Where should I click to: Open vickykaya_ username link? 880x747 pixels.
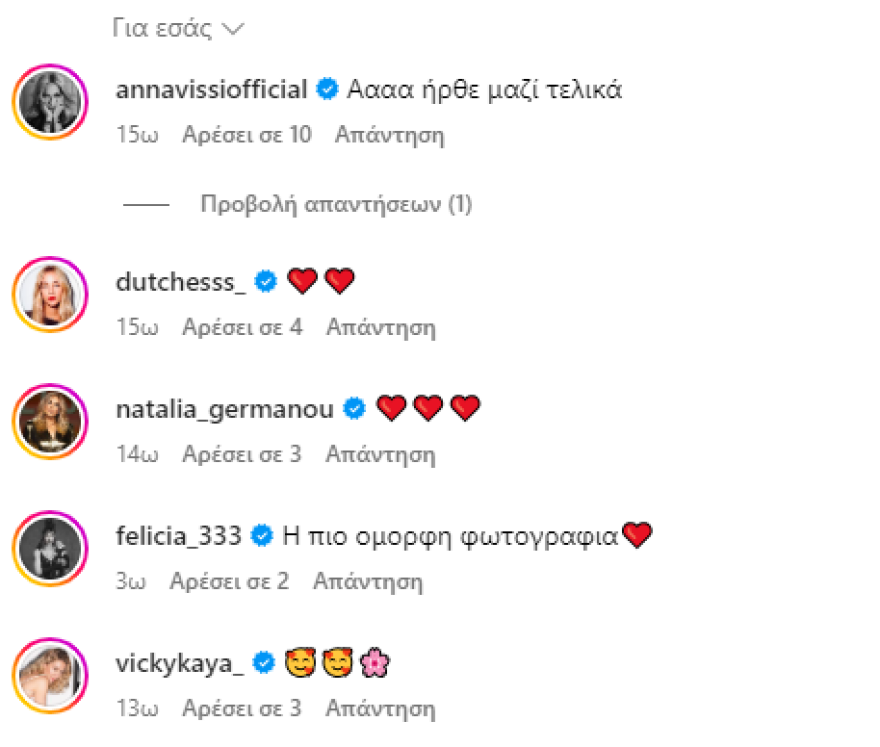tap(180, 664)
